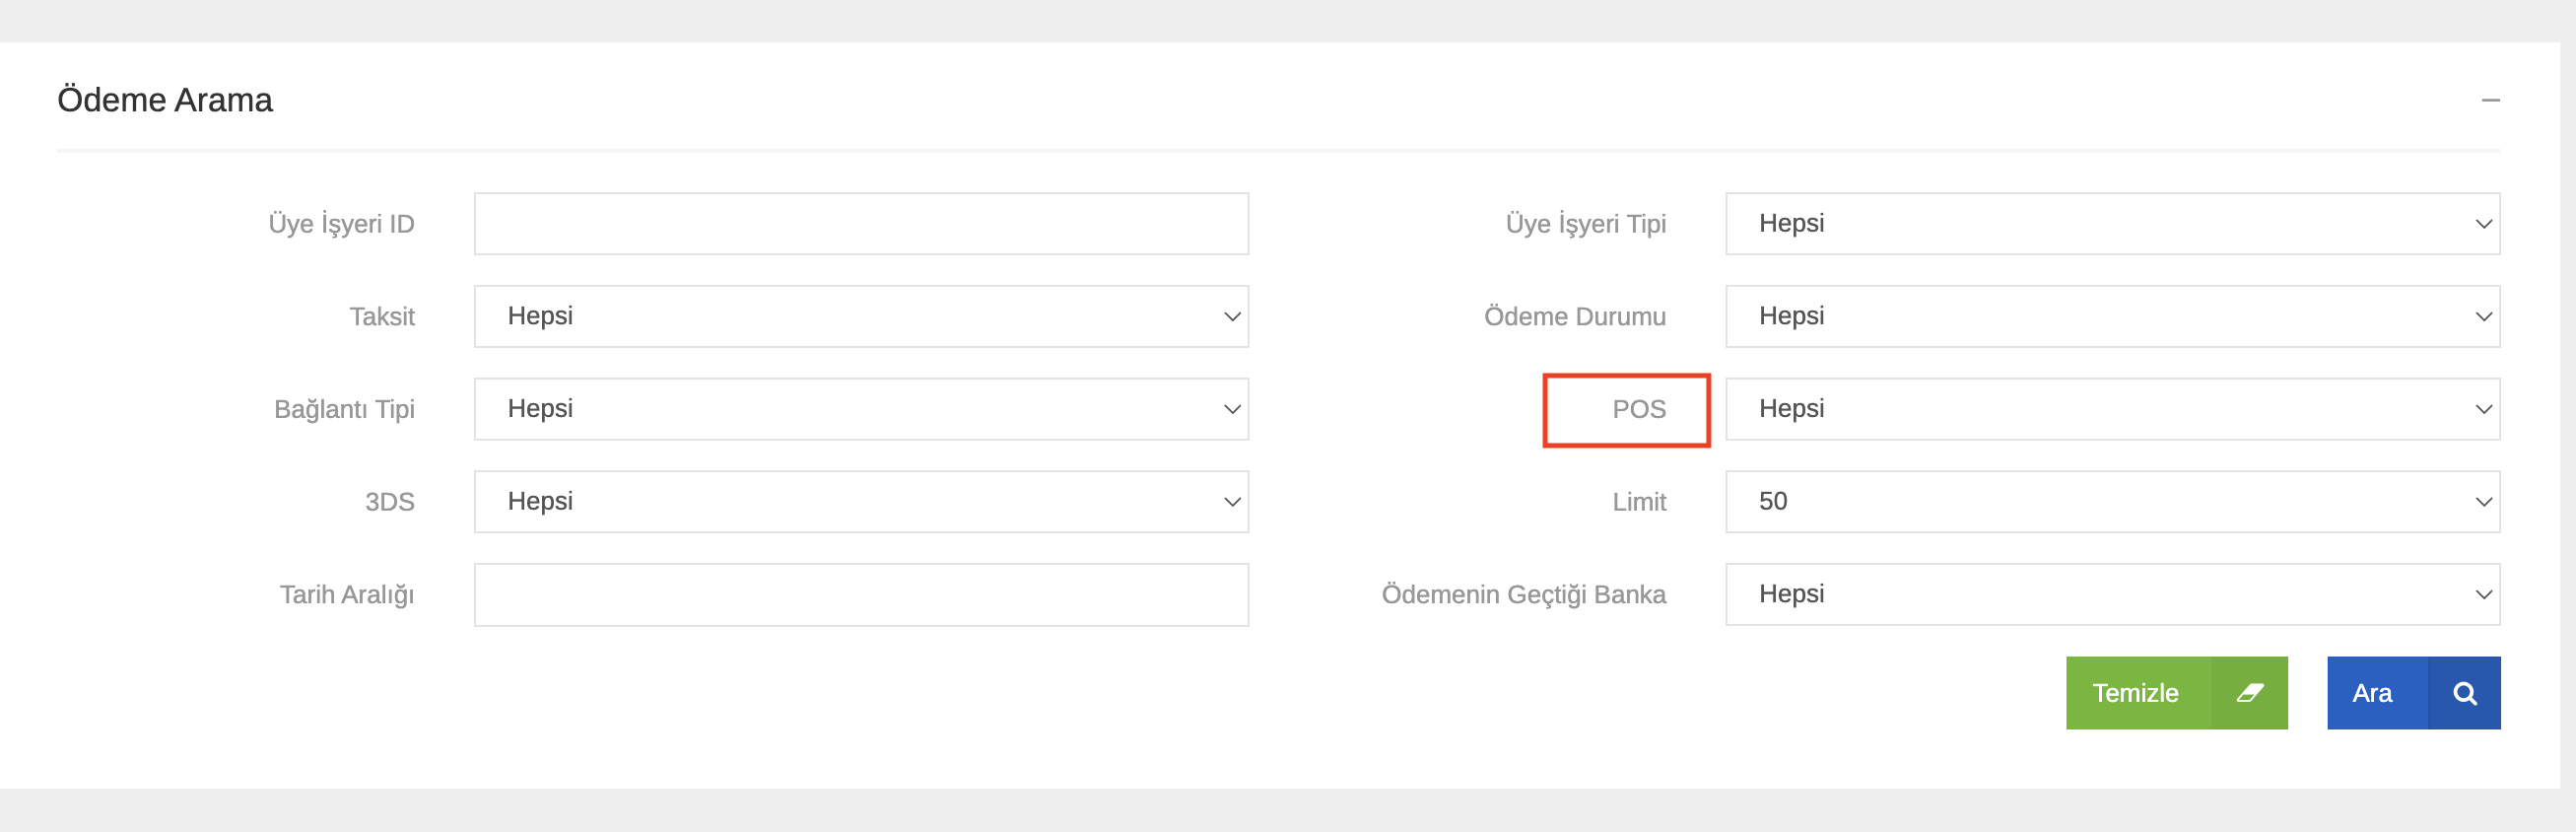Click the Taksit field label
Screen dimensions: 2576x832
[381, 317]
